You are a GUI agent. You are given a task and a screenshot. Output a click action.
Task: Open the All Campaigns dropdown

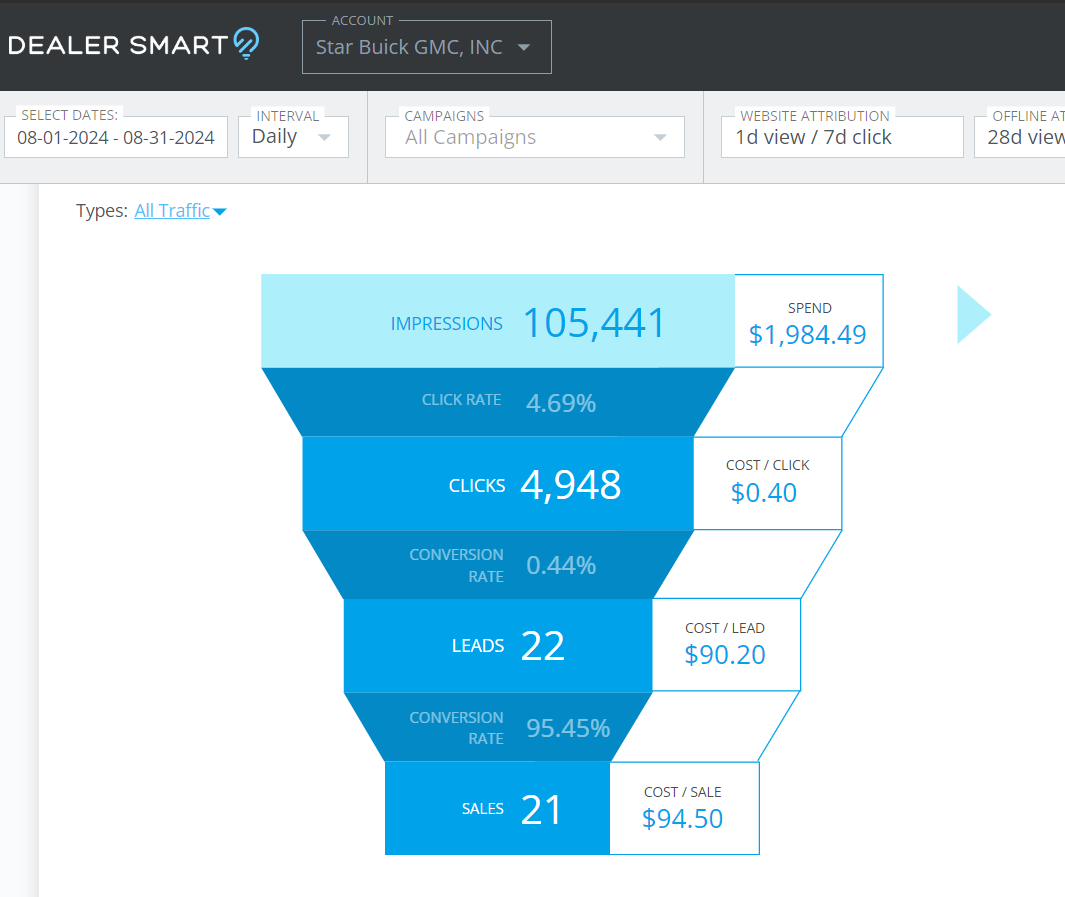[x=534, y=138]
